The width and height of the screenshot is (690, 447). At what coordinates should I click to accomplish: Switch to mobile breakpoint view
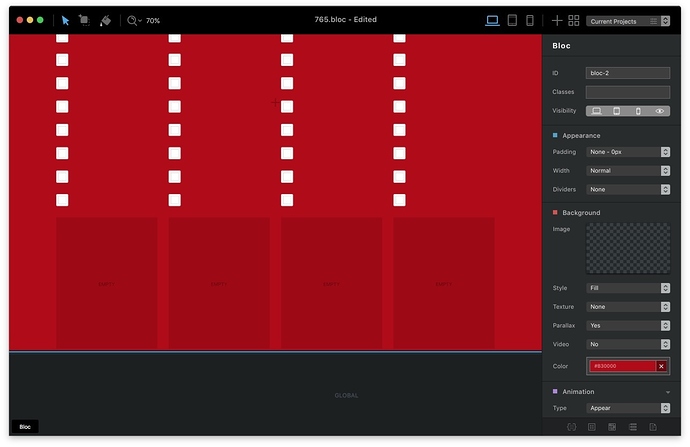pos(531,20)
